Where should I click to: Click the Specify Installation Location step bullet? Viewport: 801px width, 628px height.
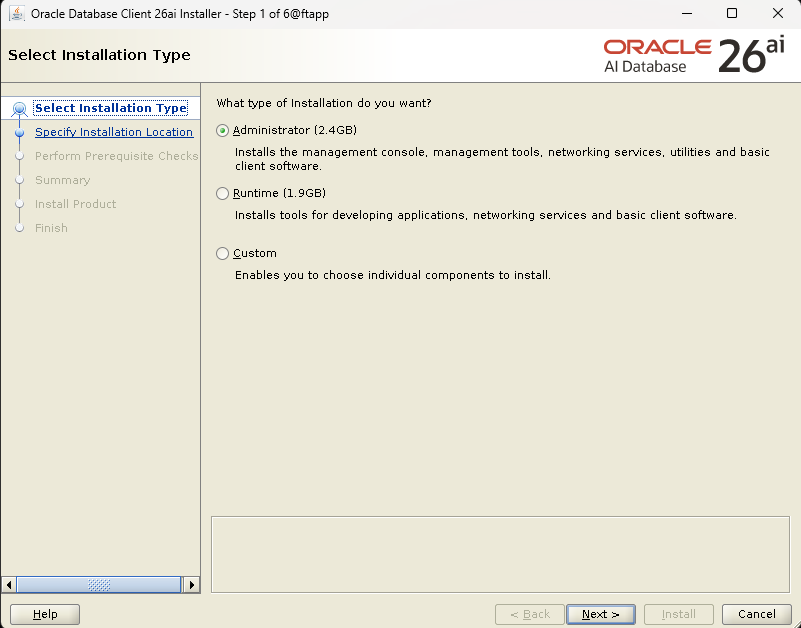(x=19, y=133)
